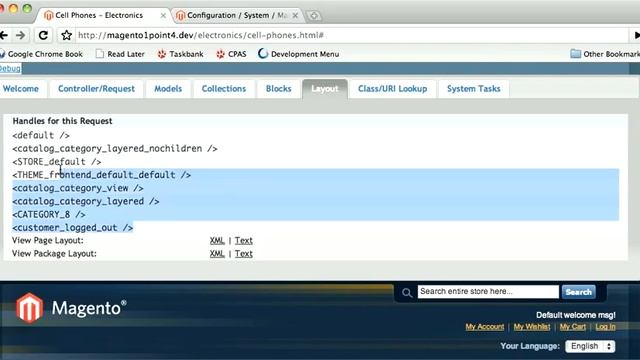
Task: View Page Layout as Text
Action: pyautogui.click(x=244, y=240)
